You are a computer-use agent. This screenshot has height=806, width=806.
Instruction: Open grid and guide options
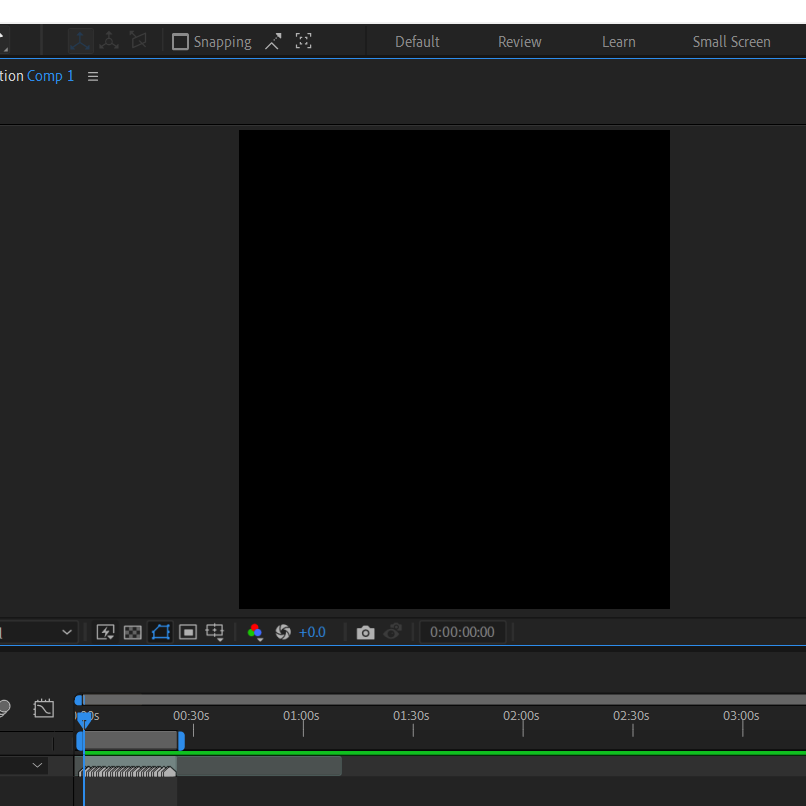tap(215, 632)
